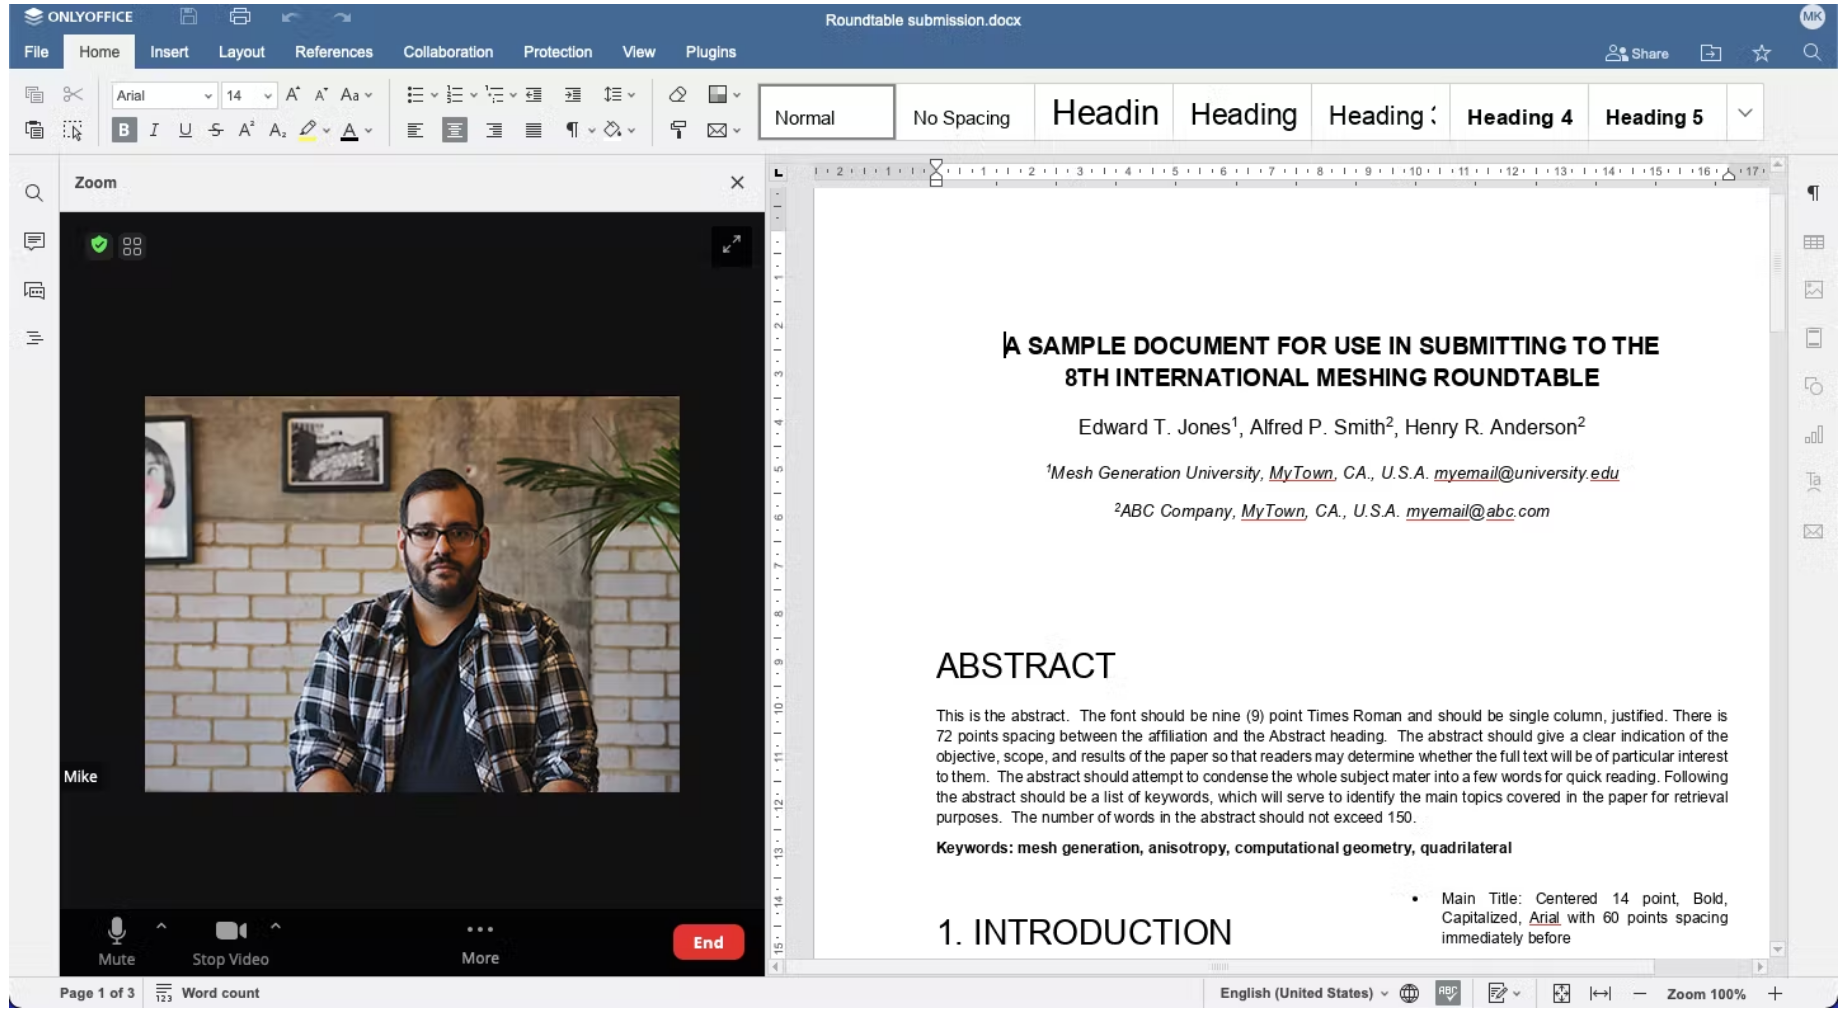
Task: Click the Strikethrough formatting icon
Action: click(x=216, y=130)
